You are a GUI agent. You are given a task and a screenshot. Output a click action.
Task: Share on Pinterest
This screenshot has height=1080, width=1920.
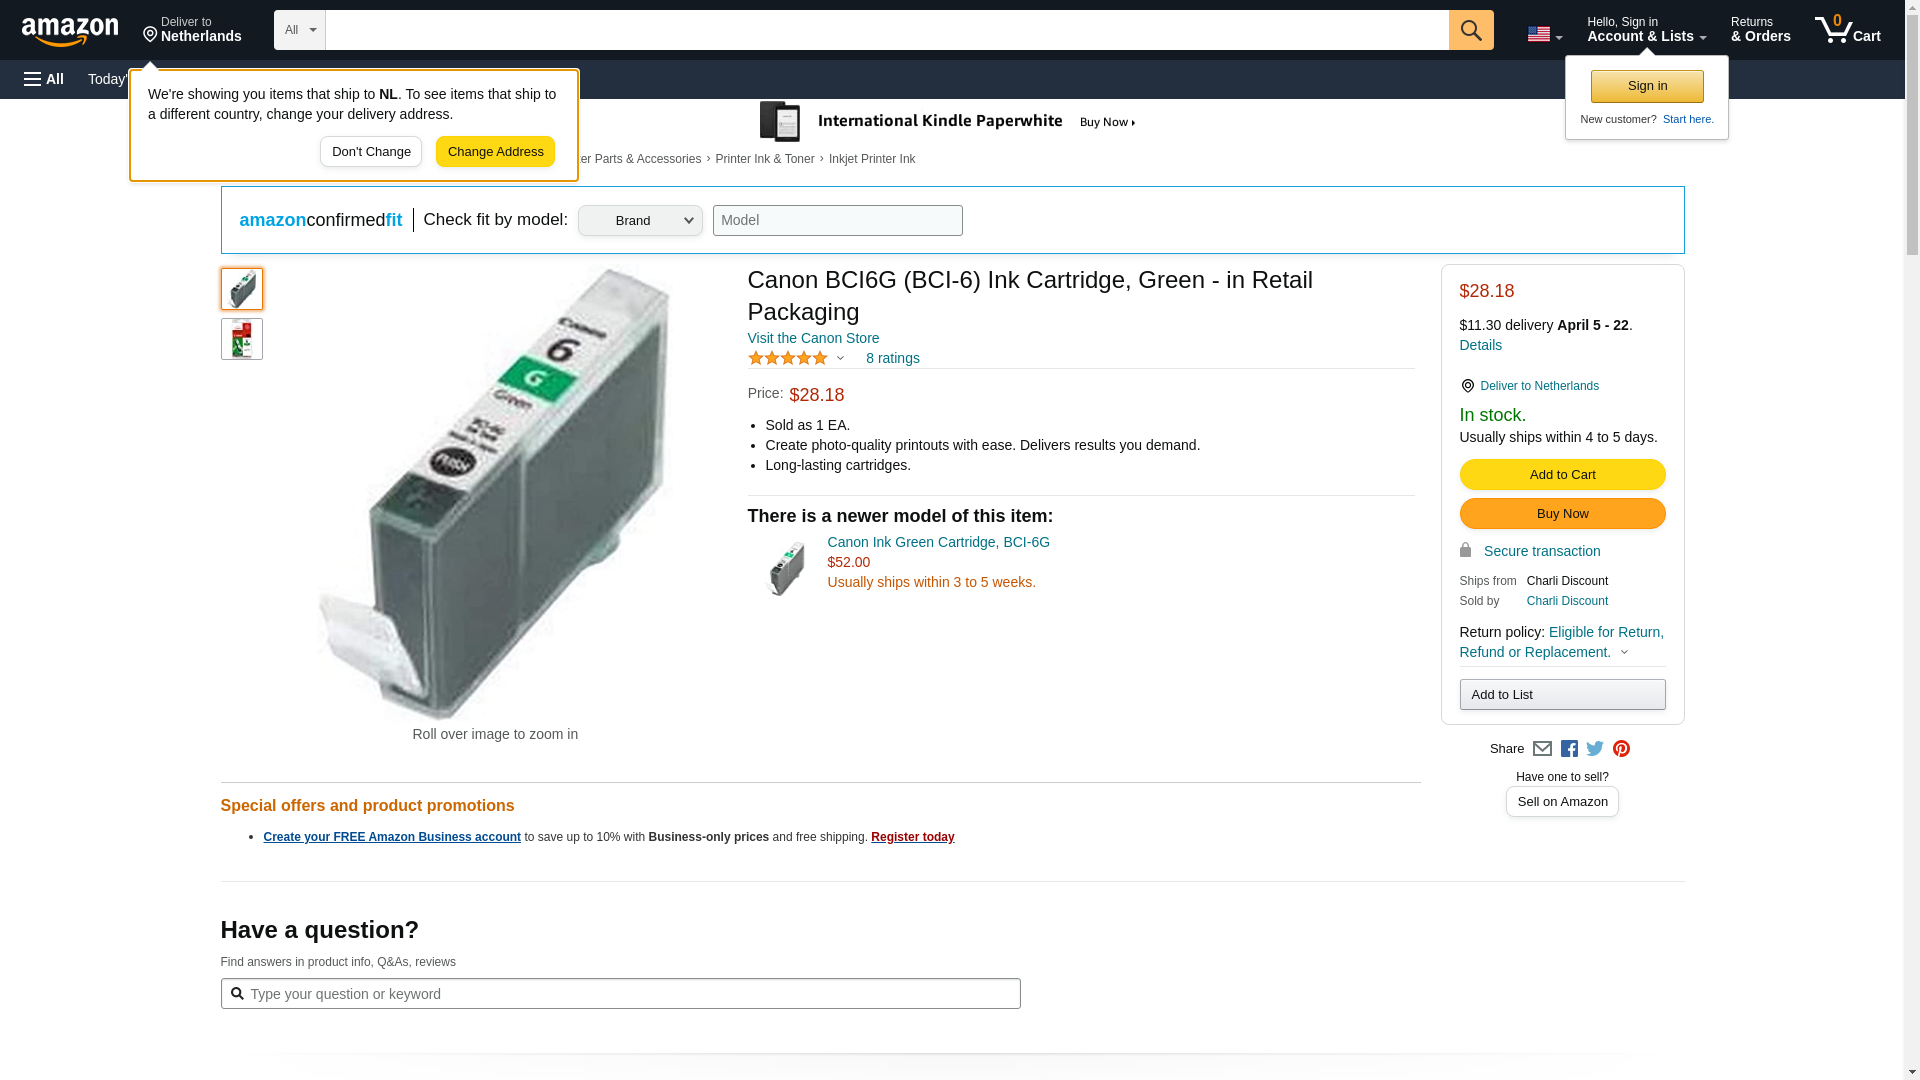[x=1621, y=749]
